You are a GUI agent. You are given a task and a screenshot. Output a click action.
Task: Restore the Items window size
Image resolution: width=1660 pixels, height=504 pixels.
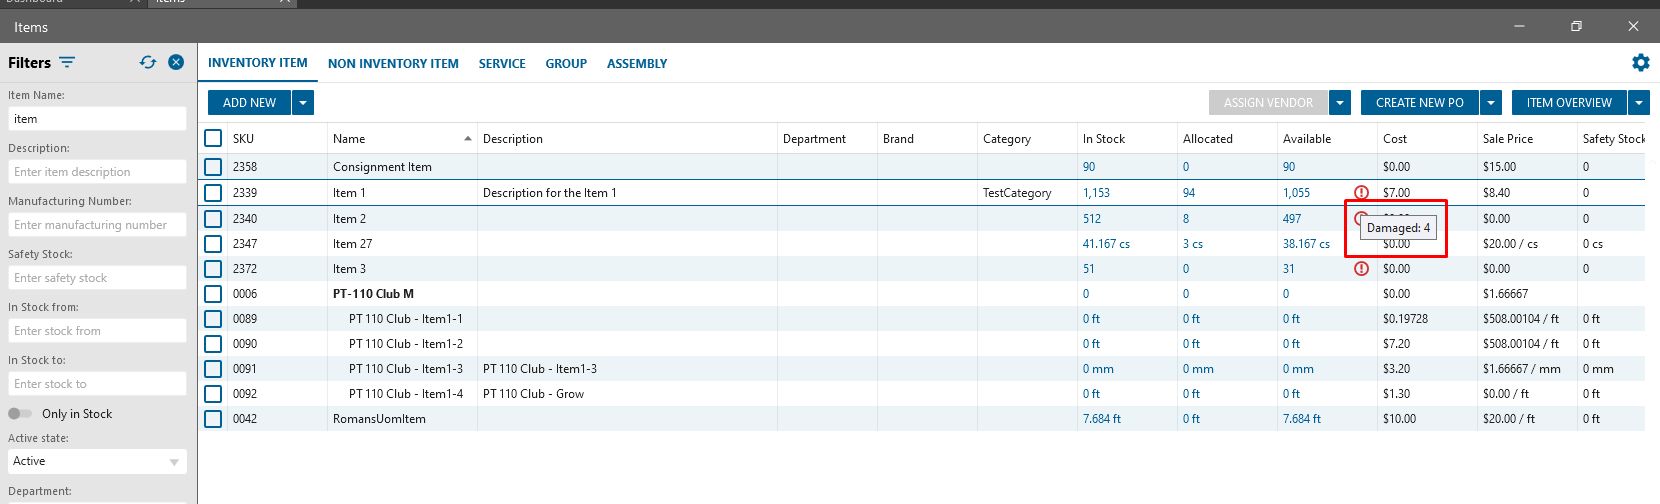pyautogui.click(x=1576, y=26)
